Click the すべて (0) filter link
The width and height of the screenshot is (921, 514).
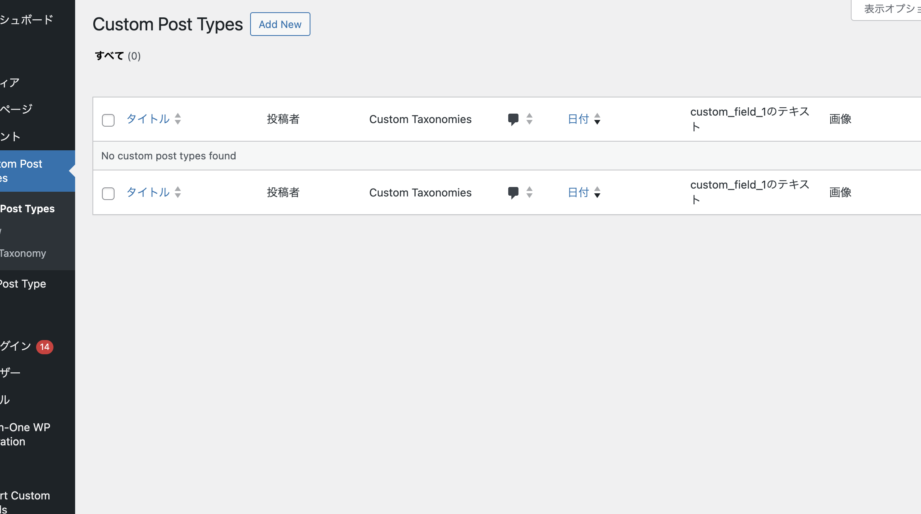pos(117,56)
